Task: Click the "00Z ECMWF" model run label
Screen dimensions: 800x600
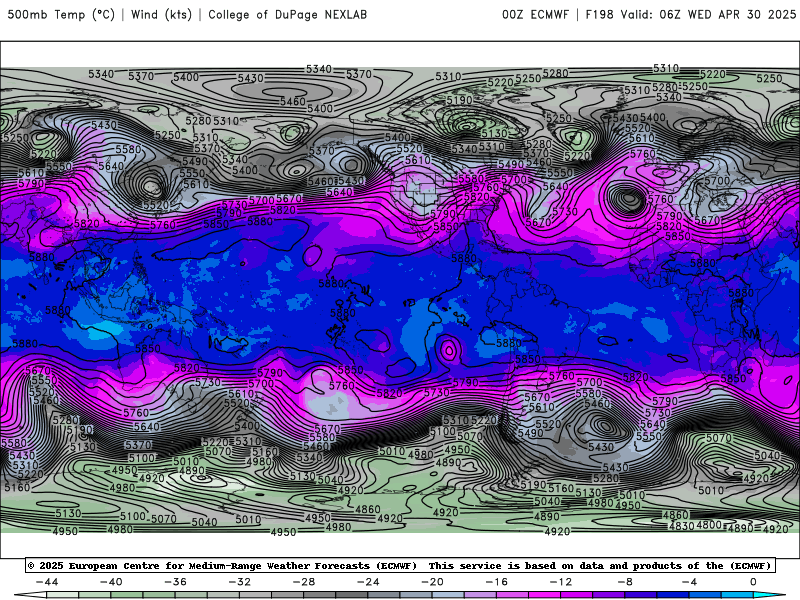Action: [535, 14]
